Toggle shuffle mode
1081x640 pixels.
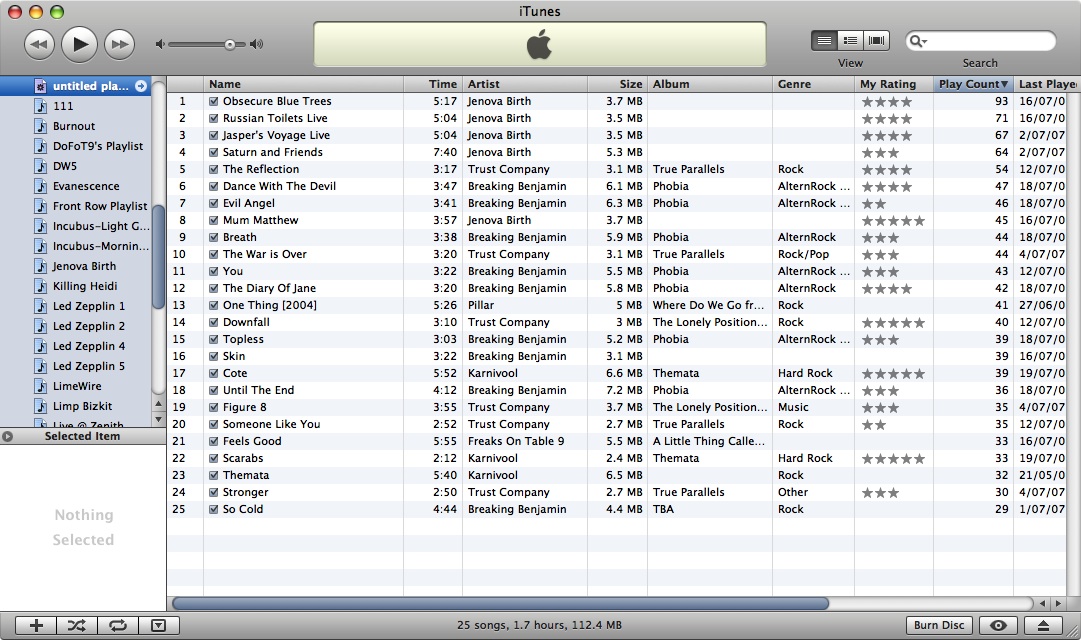[77, 626]
